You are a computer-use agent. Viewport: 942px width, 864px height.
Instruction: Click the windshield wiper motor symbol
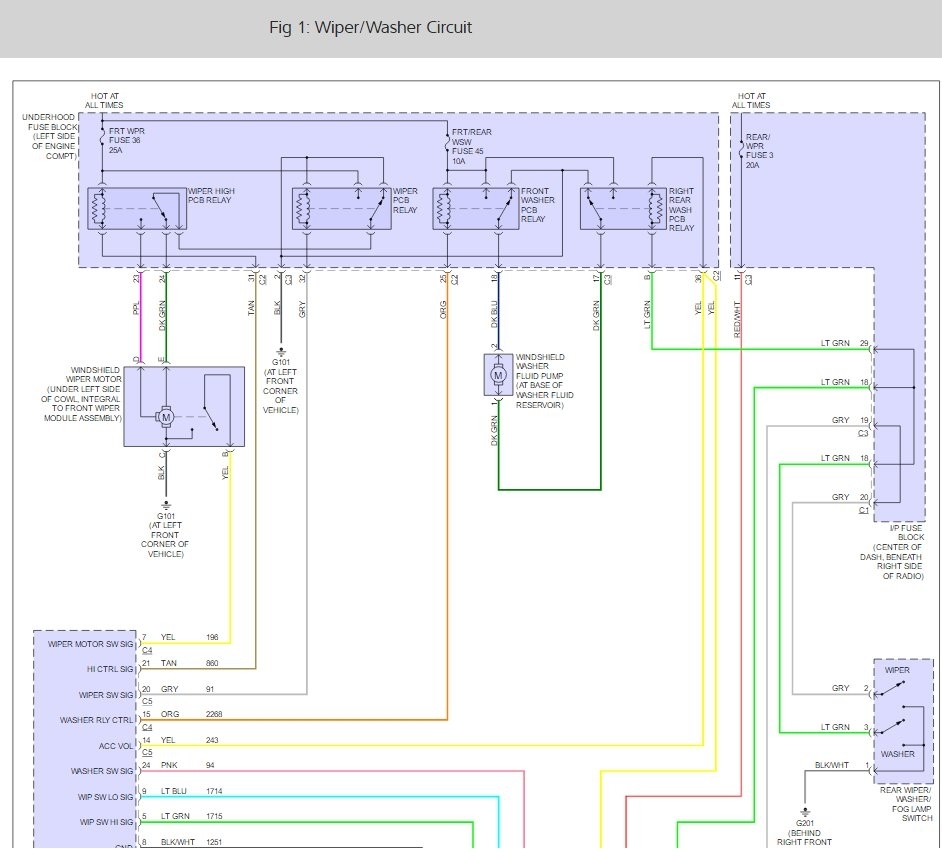tap(165, 417)
